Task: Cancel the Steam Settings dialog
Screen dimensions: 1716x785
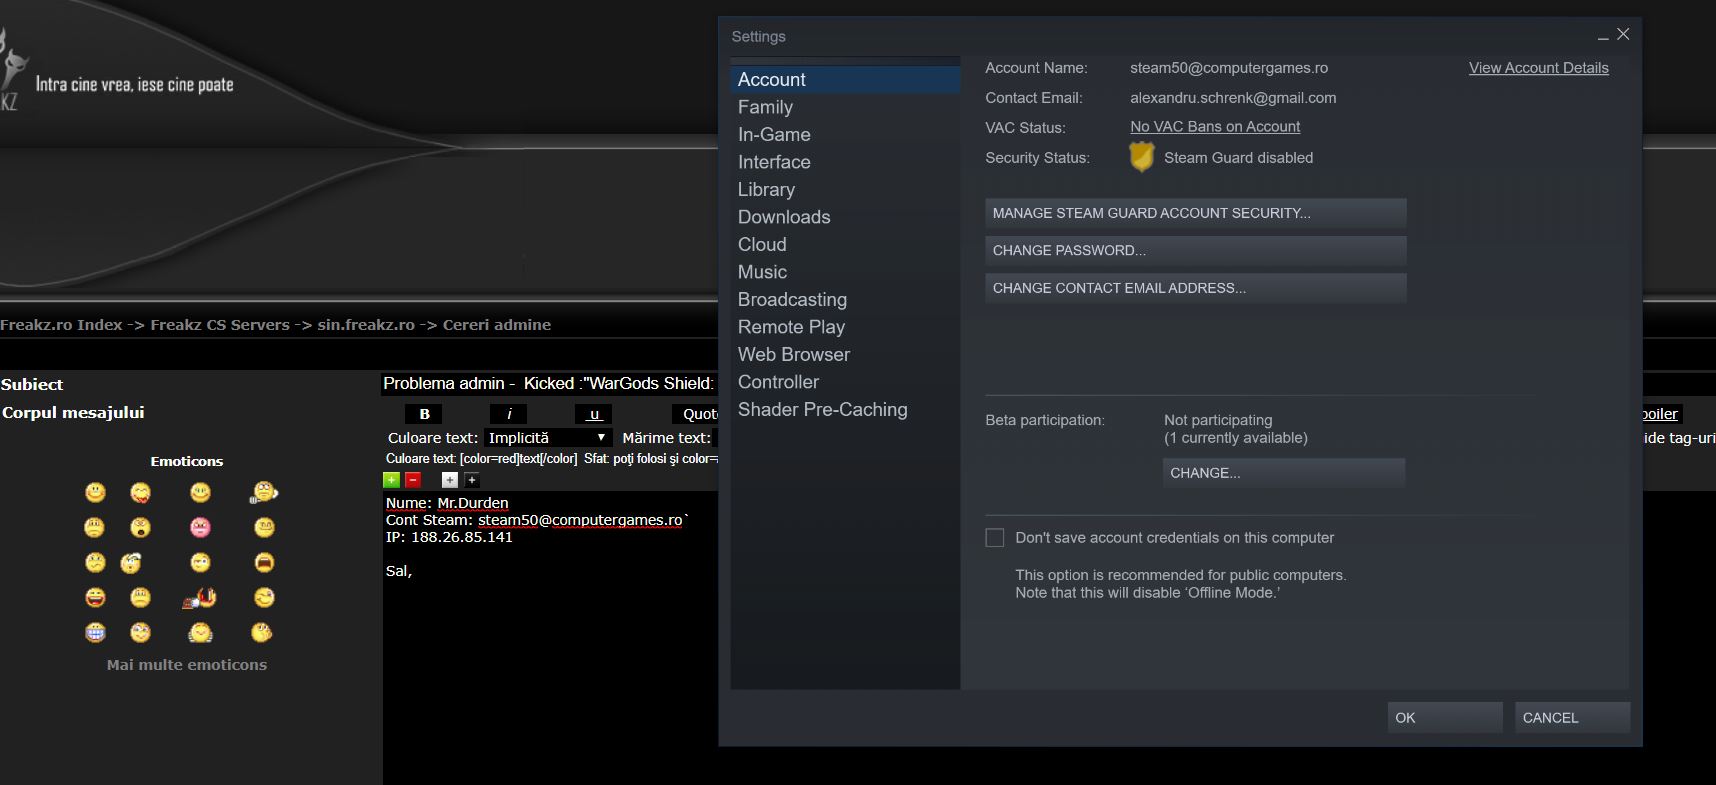Action: point(1573,718)
